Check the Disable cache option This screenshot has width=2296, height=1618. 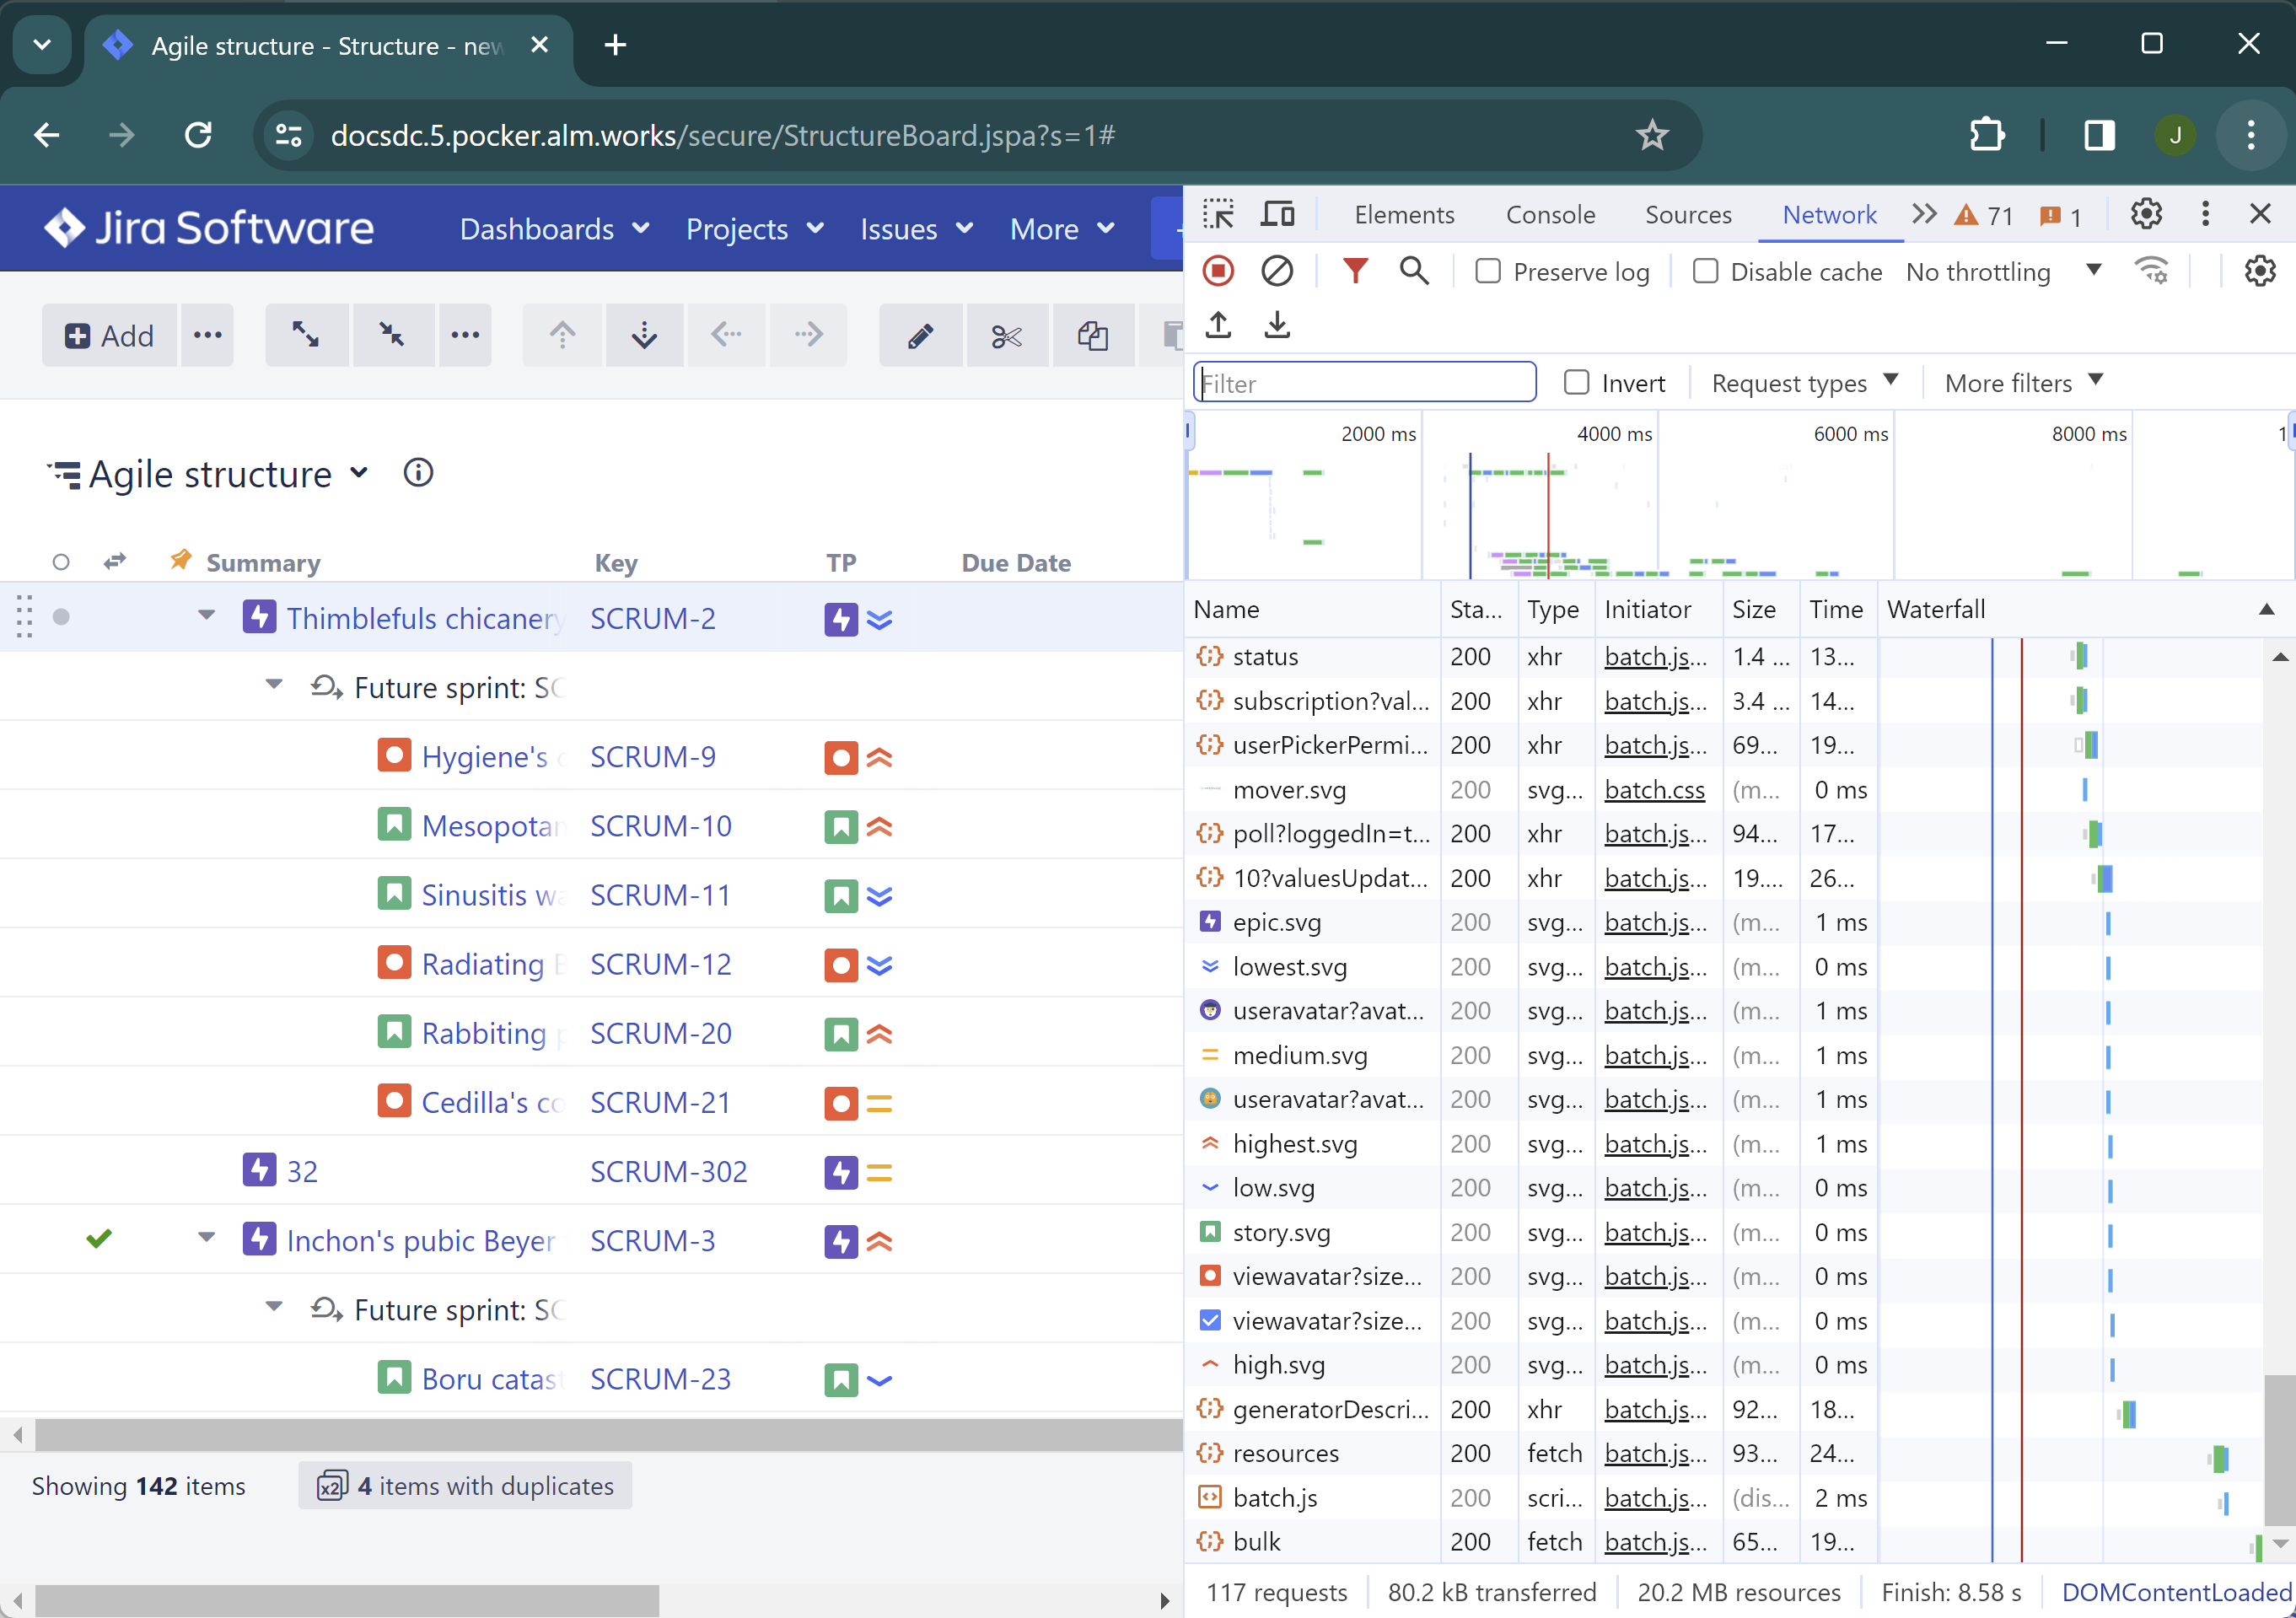point(1705,271)
